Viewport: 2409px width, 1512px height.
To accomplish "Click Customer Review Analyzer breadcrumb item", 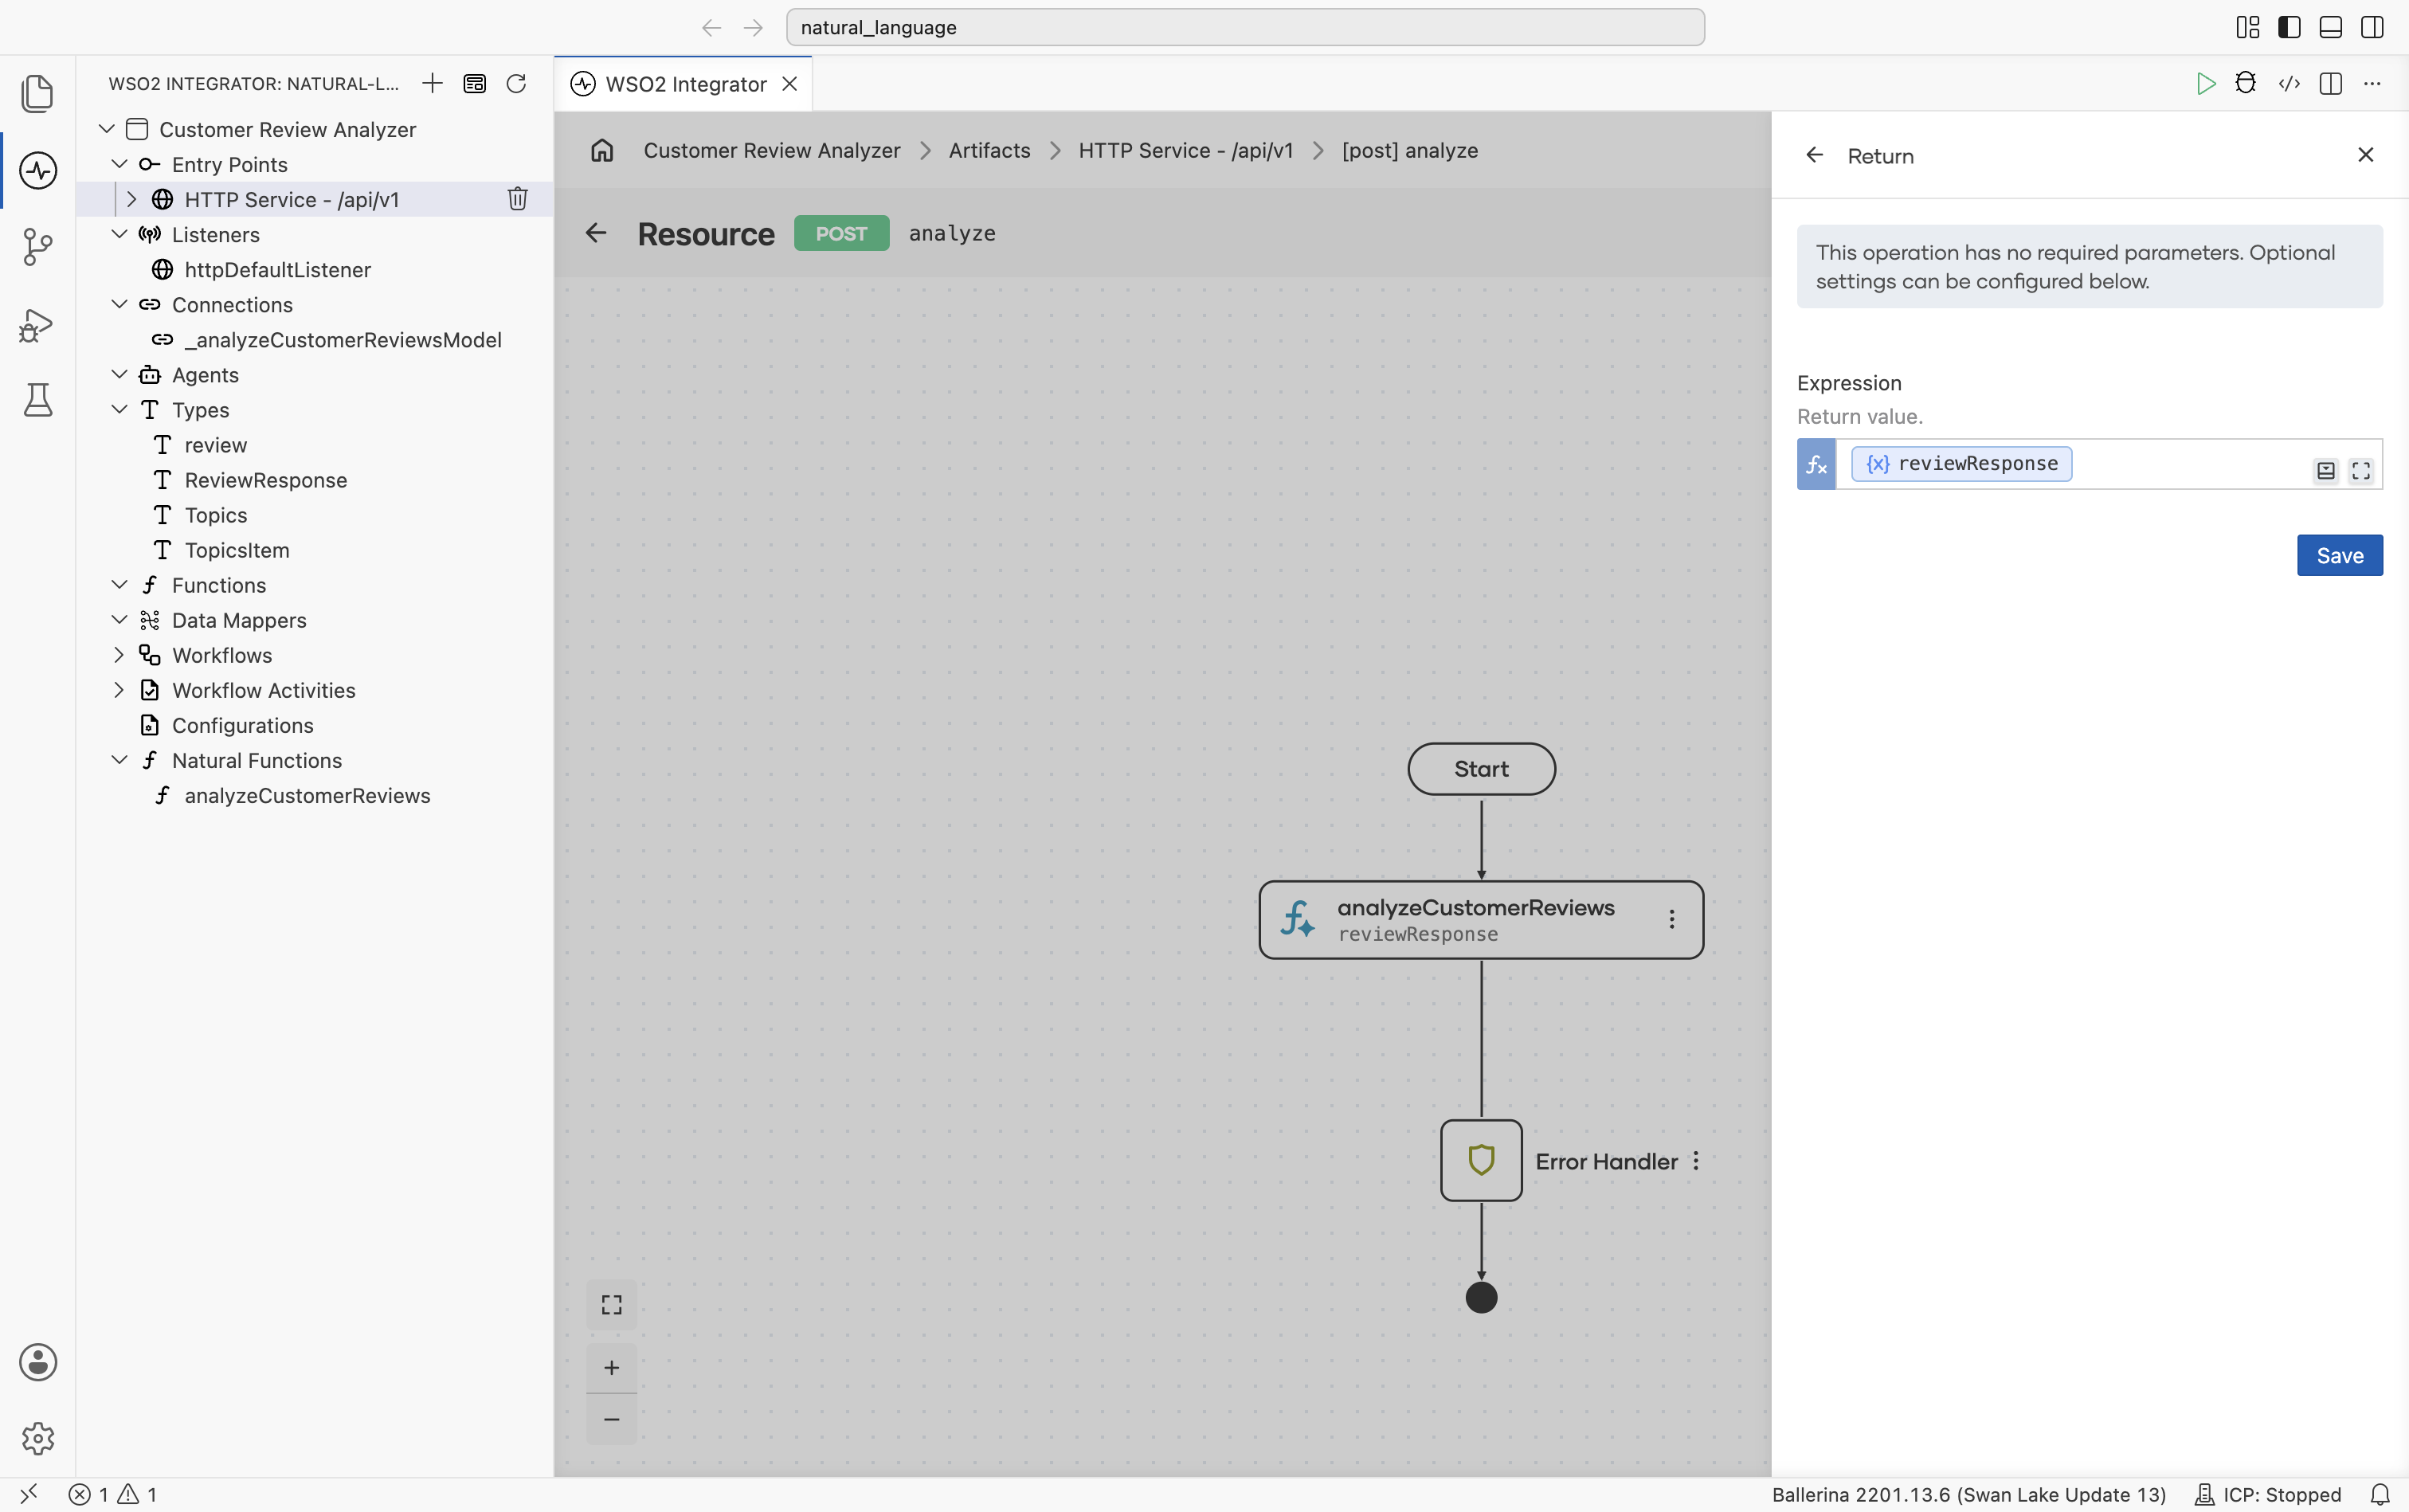I will click(771, 150).
